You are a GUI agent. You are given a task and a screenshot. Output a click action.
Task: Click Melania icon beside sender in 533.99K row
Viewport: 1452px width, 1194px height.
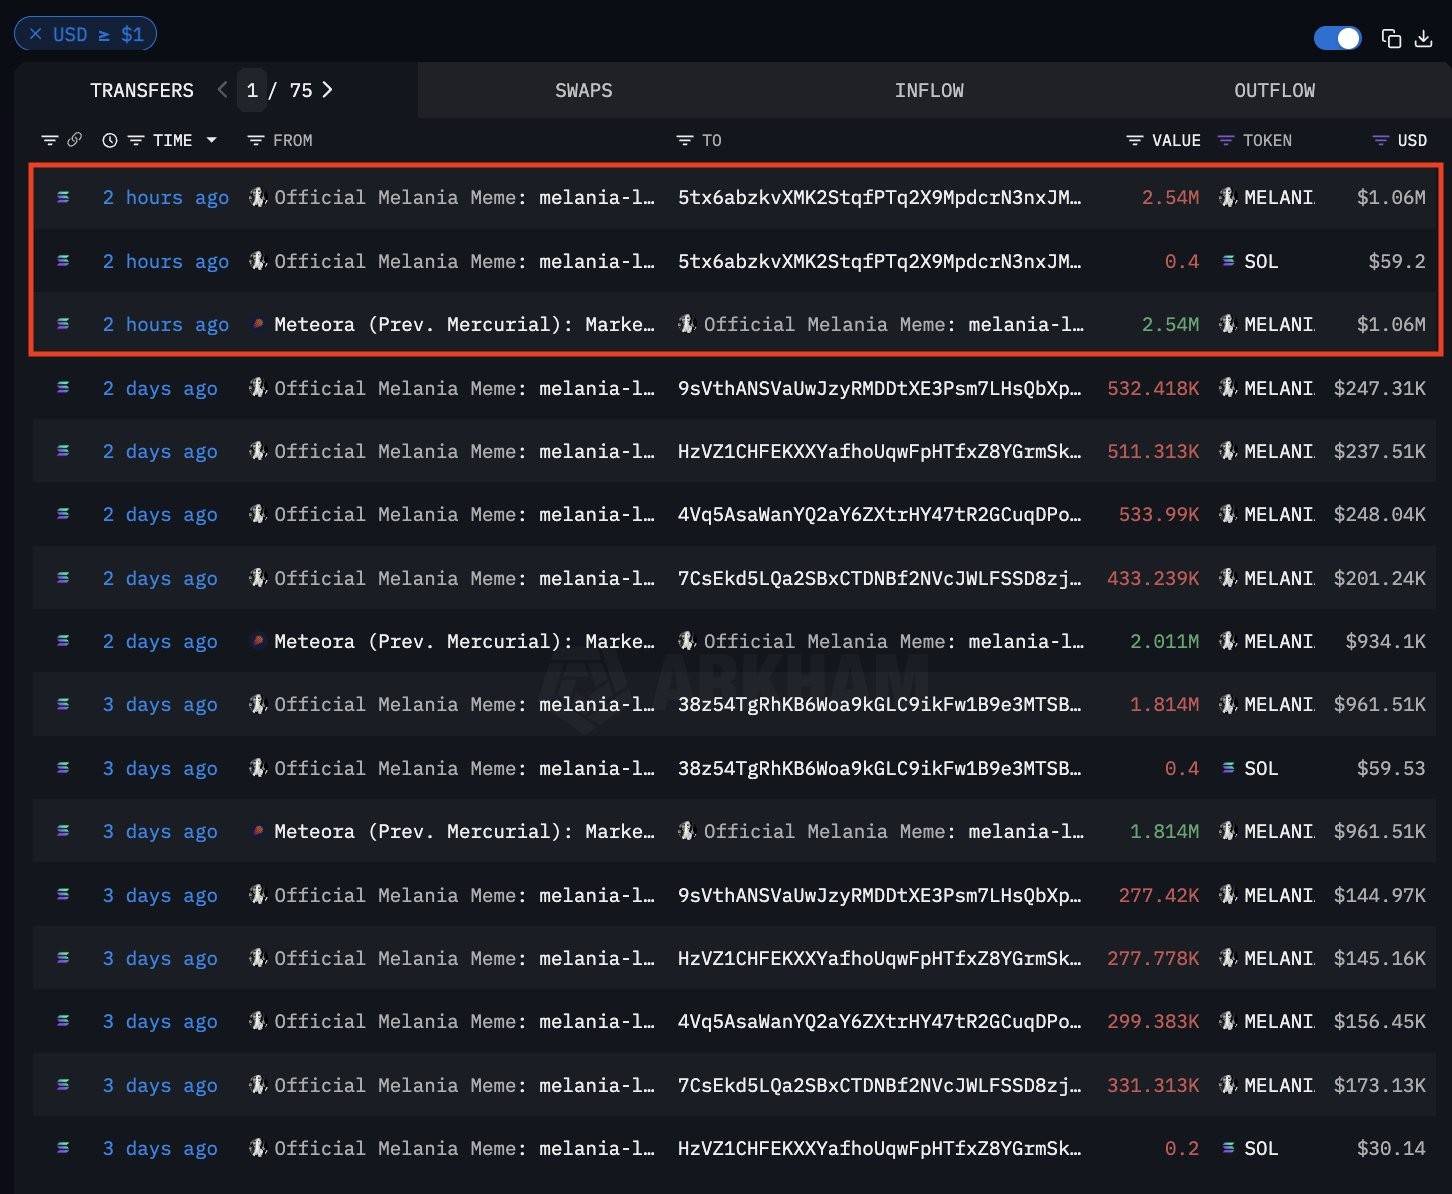[258, 514]
